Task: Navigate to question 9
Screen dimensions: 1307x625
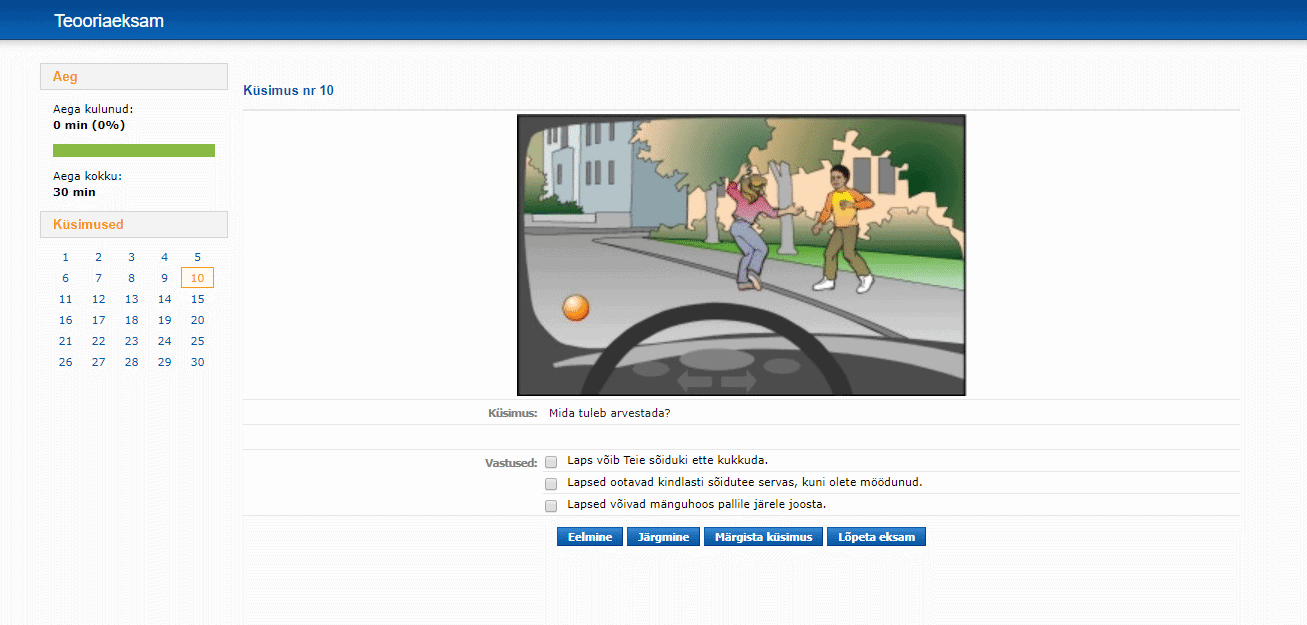Action: point(165,278)
